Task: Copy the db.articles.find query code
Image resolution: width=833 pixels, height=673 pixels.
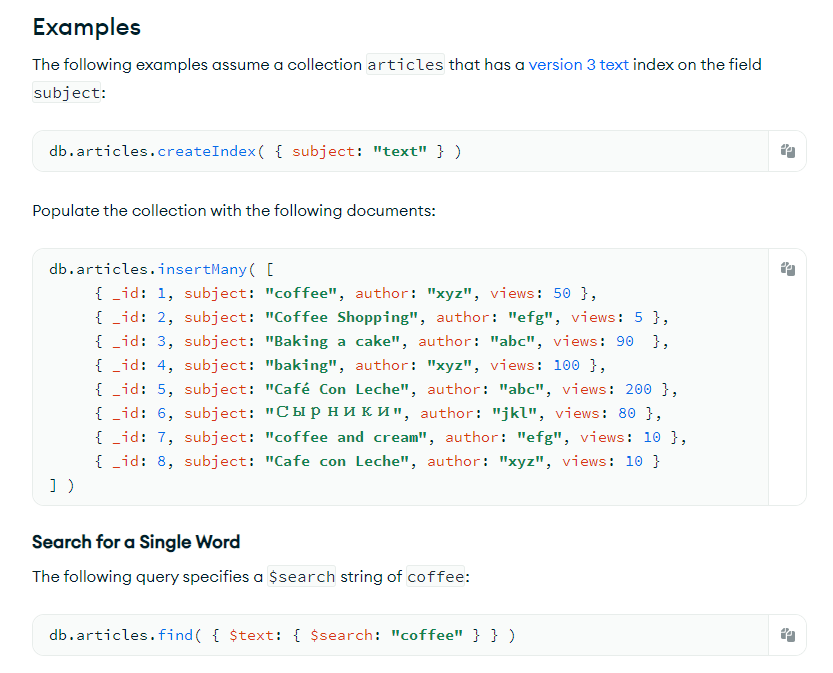Action: point(787,635)
